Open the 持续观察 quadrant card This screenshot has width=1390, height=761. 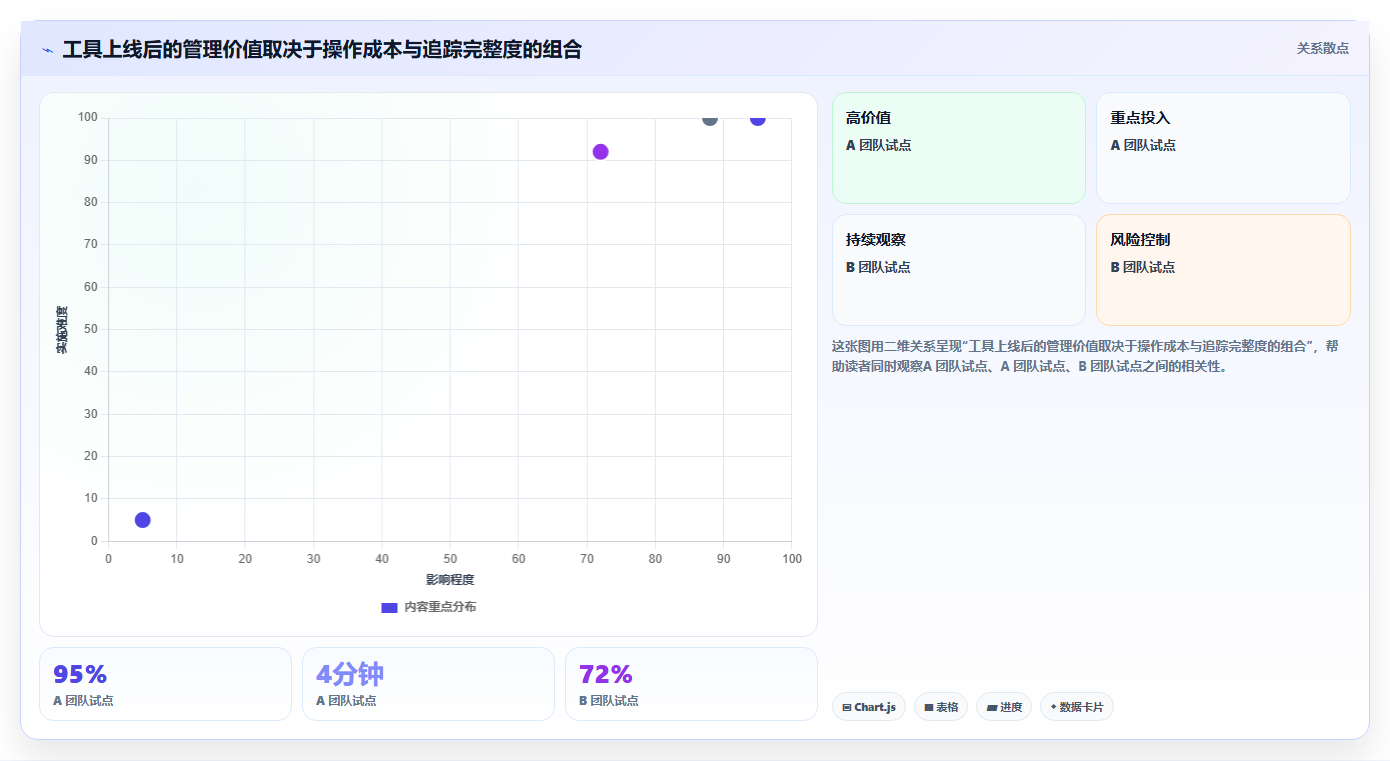959,270
